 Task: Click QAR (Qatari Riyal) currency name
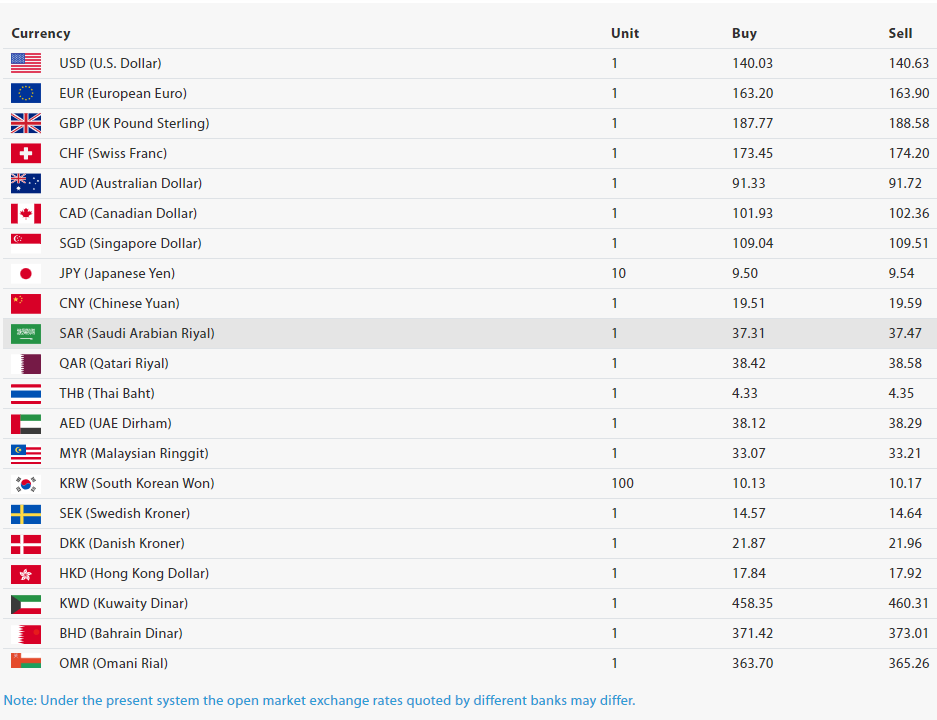pos(114,363)
